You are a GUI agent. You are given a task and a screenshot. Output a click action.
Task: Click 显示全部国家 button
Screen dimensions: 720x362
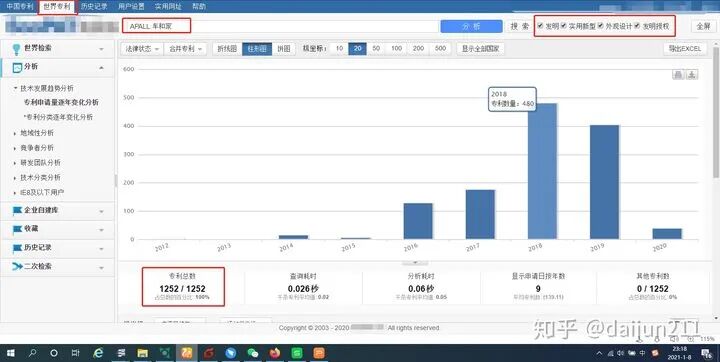point(480,49)
